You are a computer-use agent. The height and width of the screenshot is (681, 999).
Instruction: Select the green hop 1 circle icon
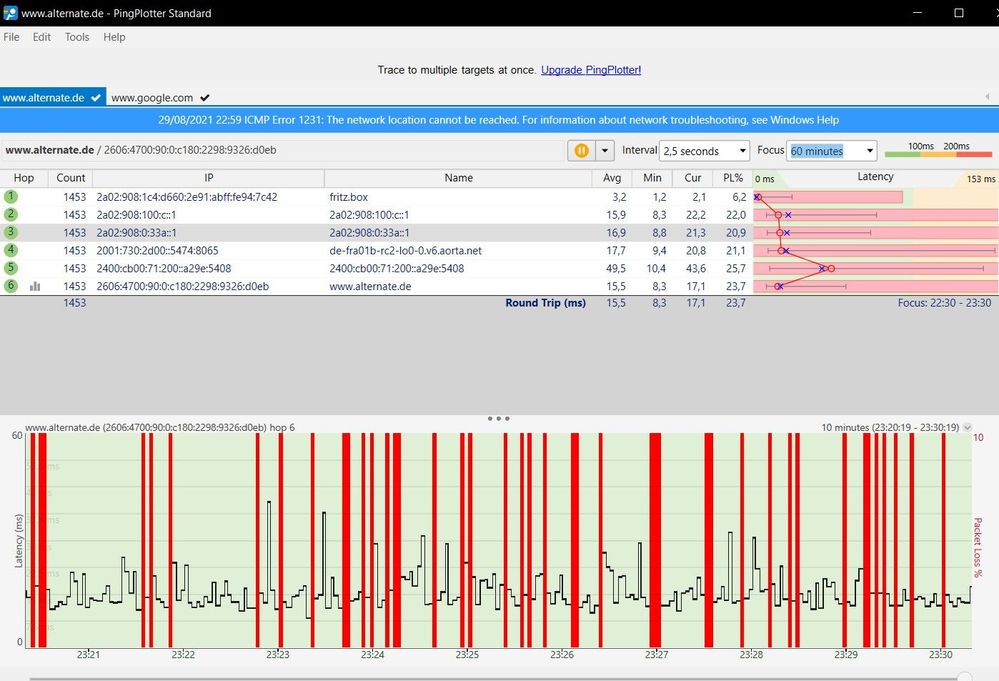pyautogui.click(x=11, y=197)
